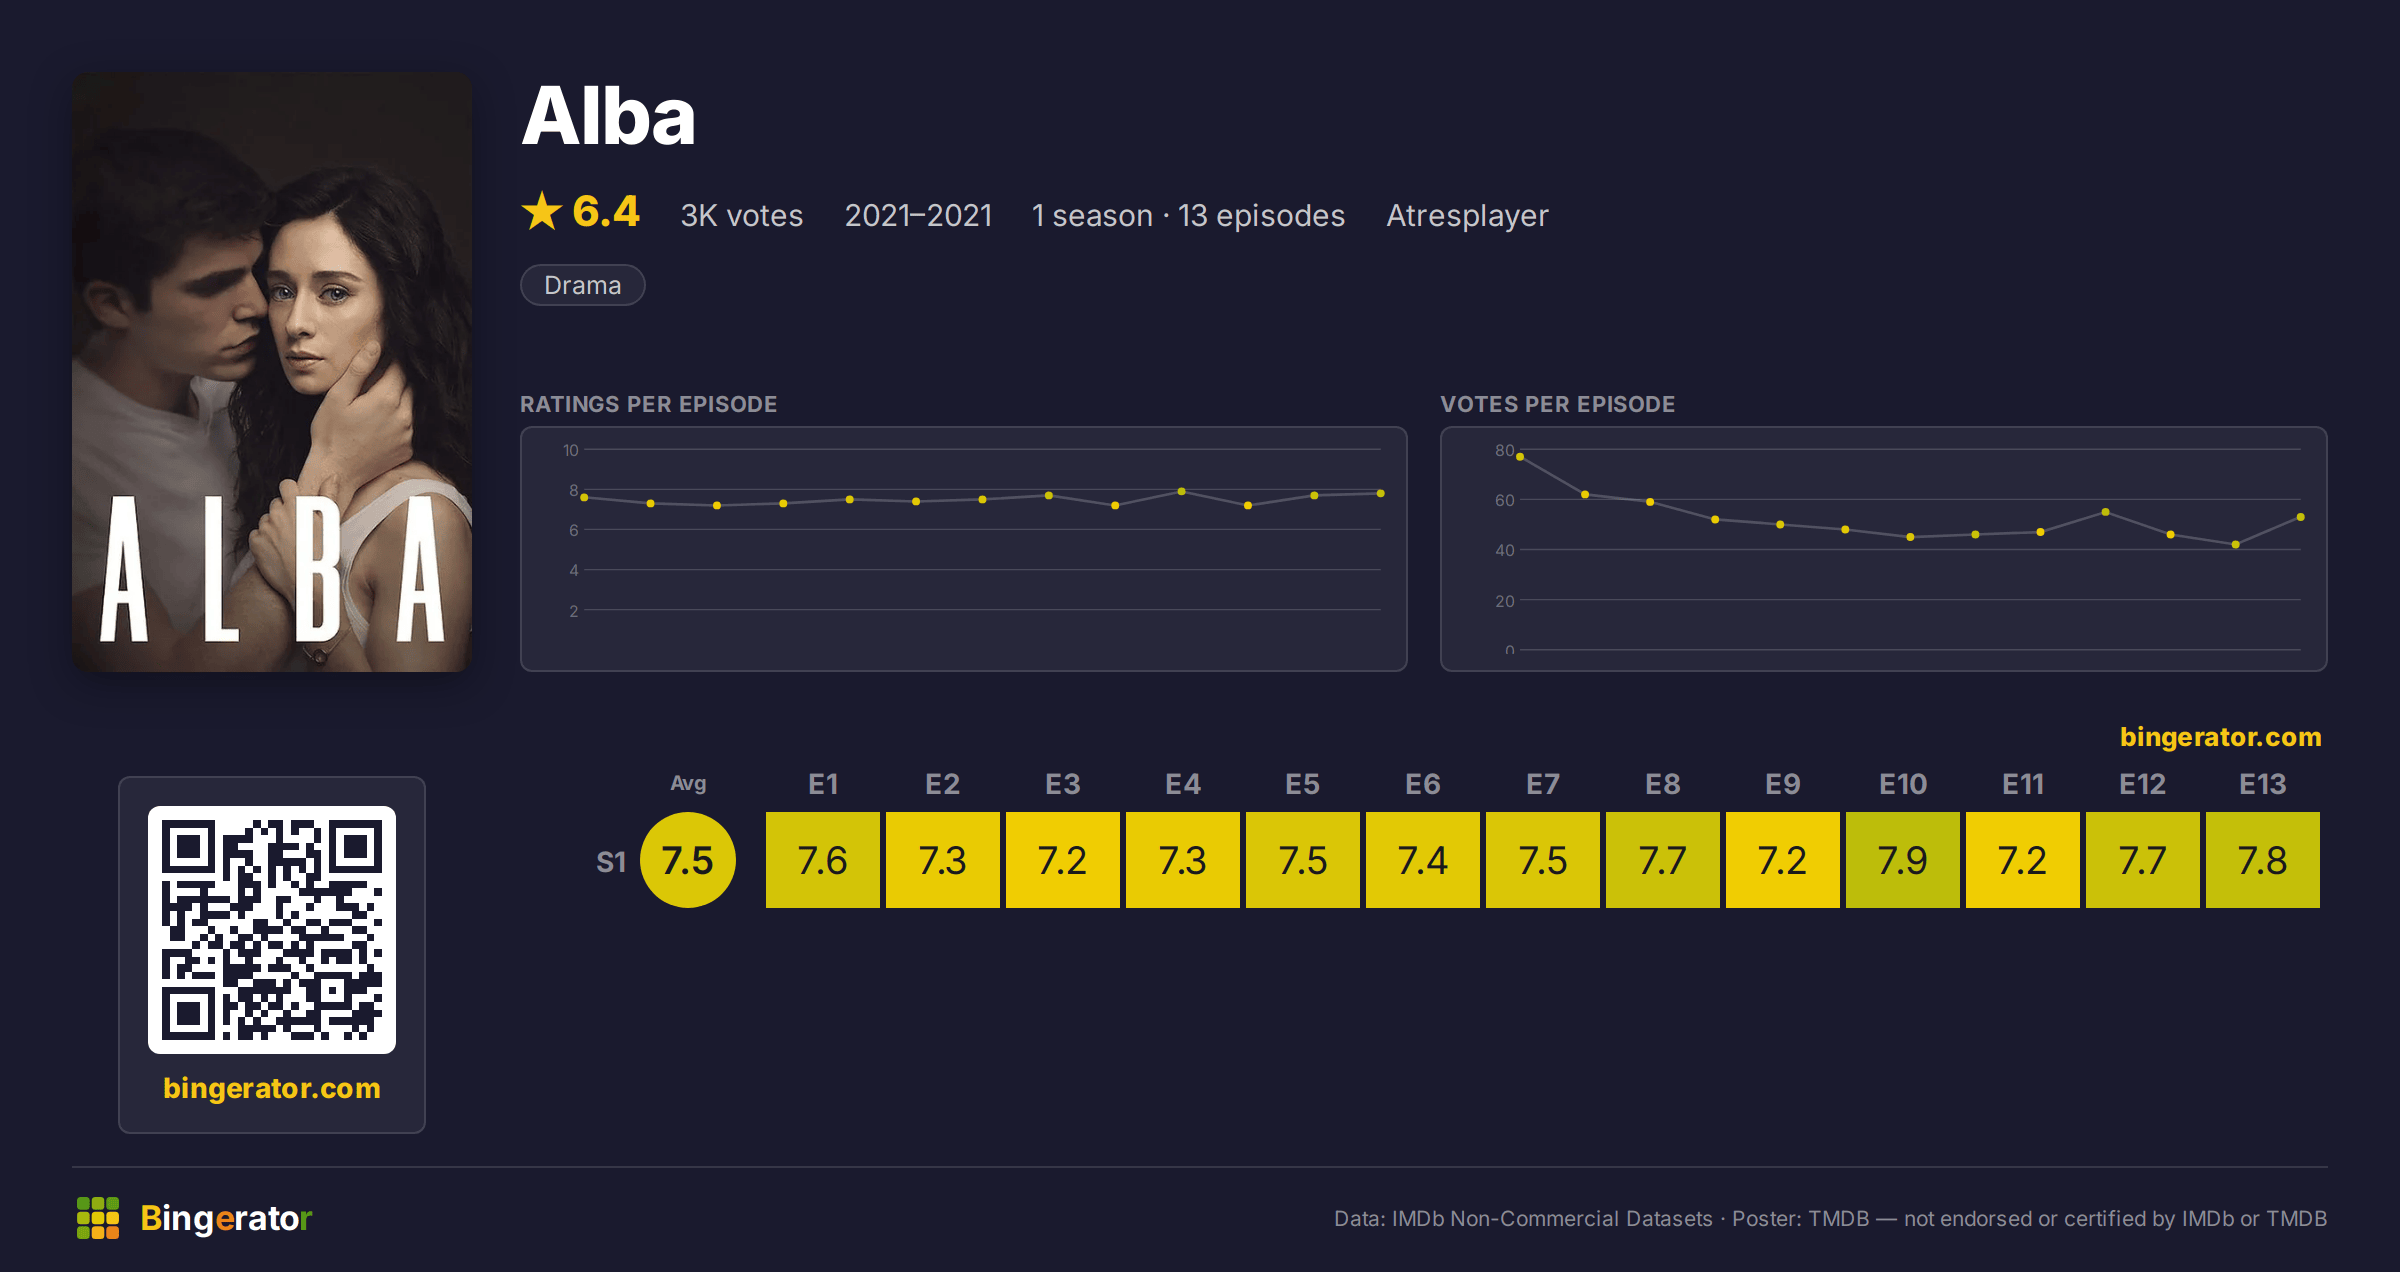Click the E10 rating tile 7.9

[x=1903, y=860]
